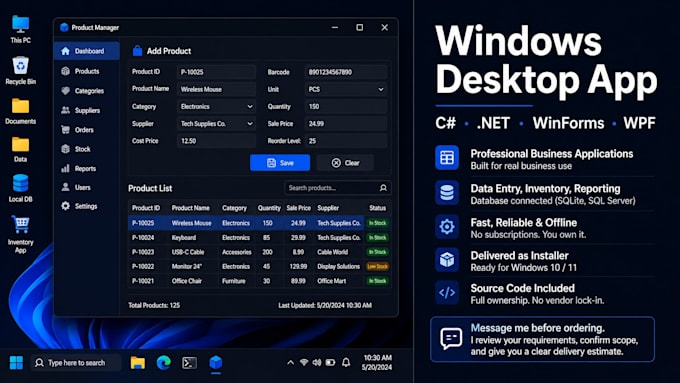Image resolution: width=680 pixels, height=383 pixels.
Task: Click the Message me before ordering chat icon
Action: click(451, 338)
